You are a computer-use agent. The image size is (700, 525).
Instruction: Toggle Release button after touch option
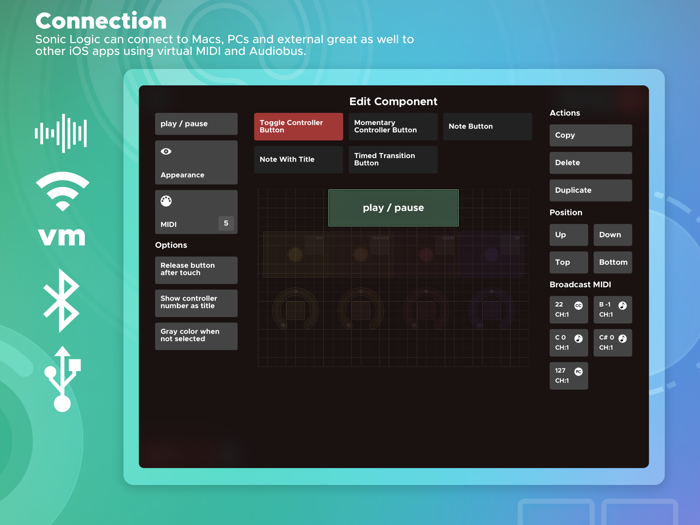tap(196, 269)
